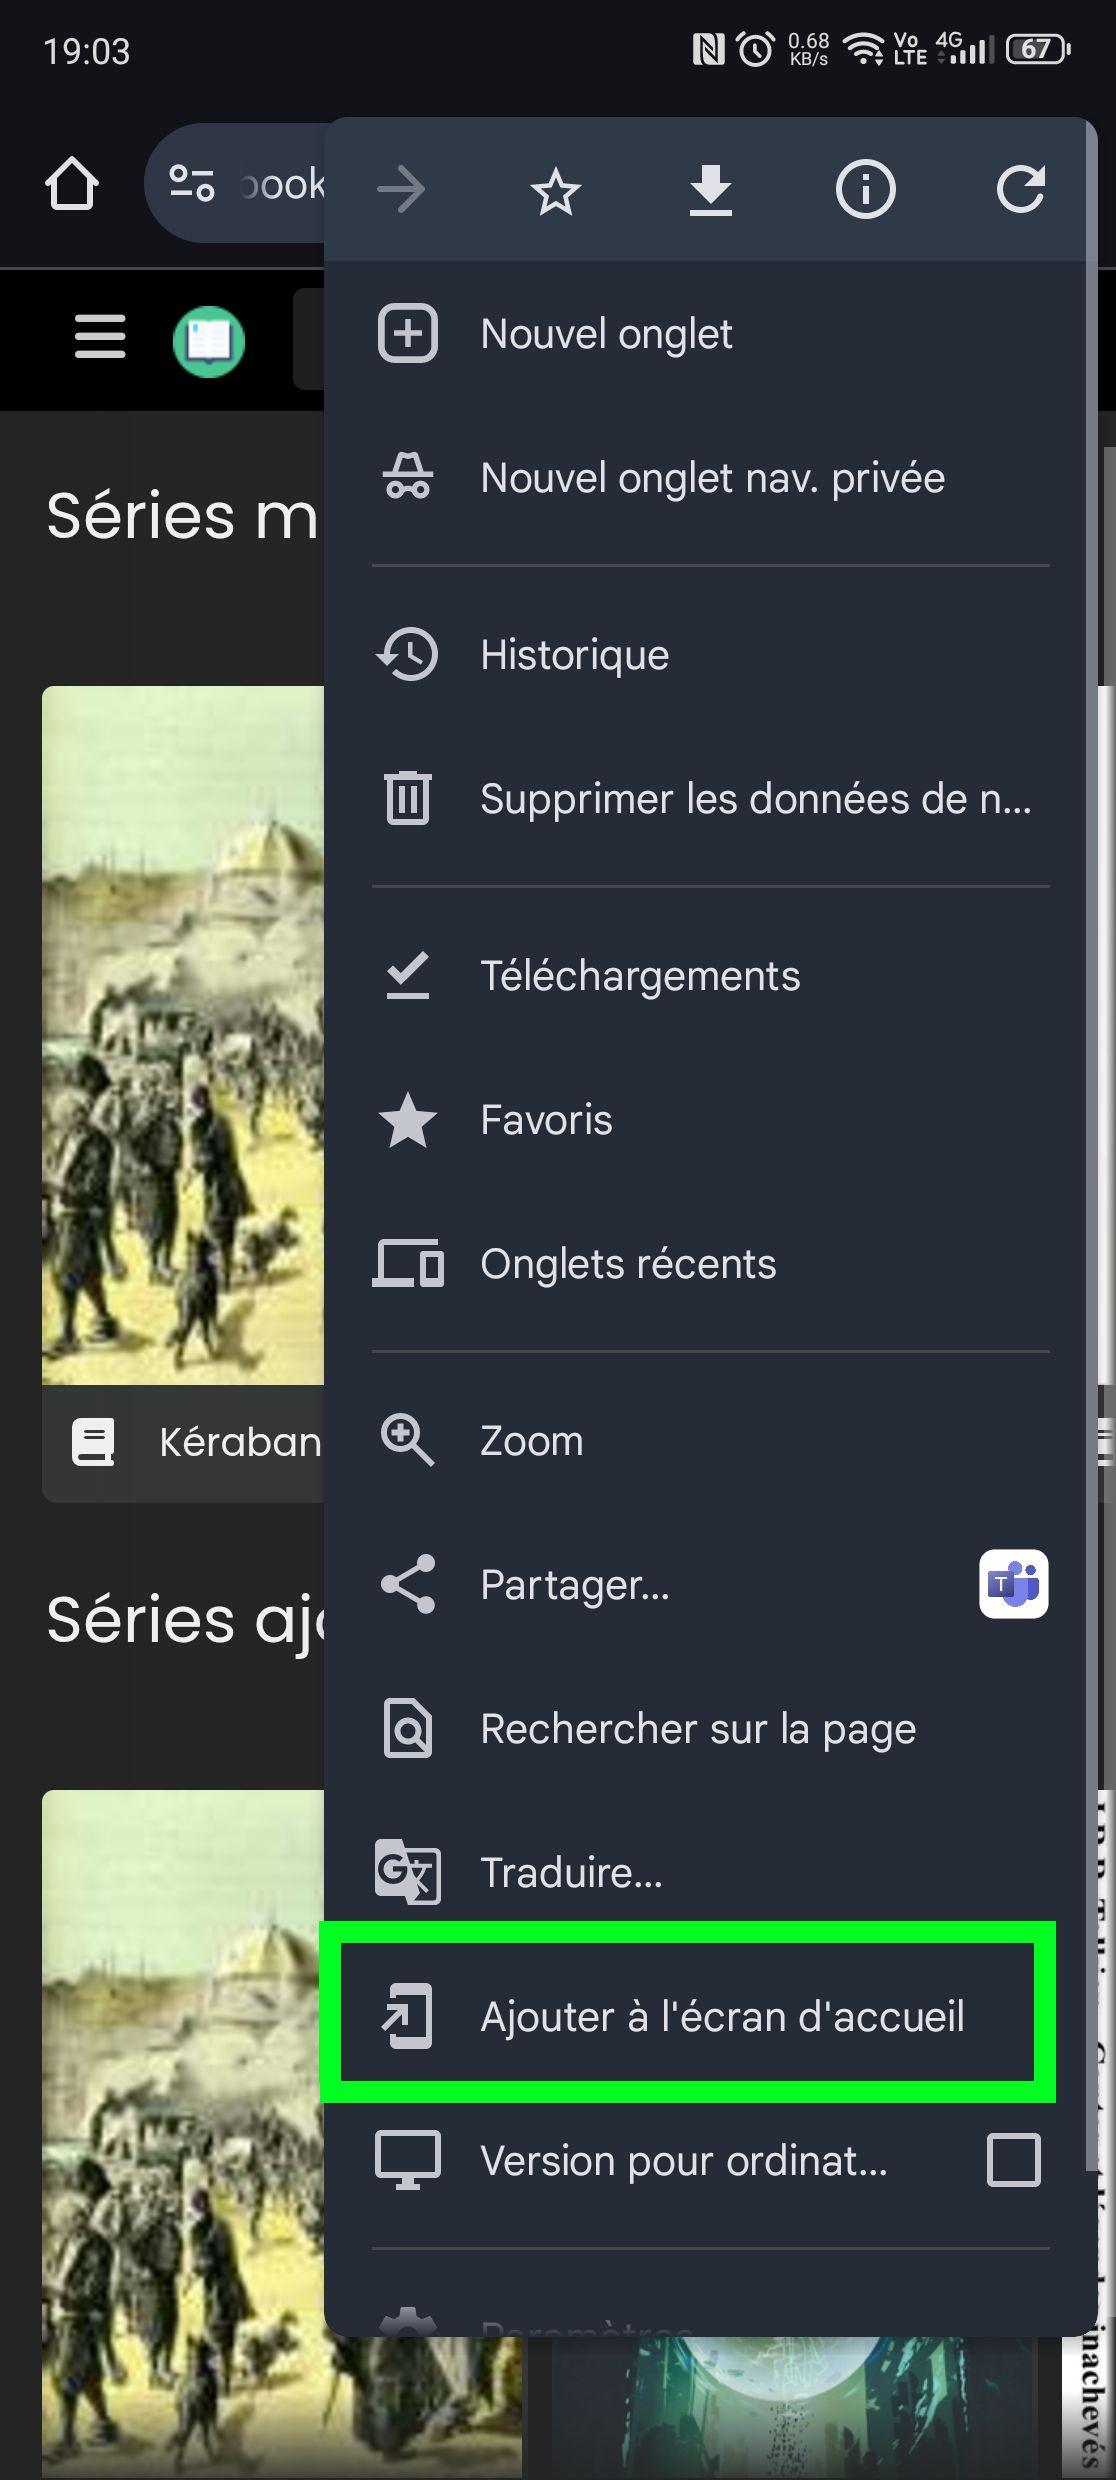Open Historique
Screen dimensions: 1116x2480
[x=574, y=655]
